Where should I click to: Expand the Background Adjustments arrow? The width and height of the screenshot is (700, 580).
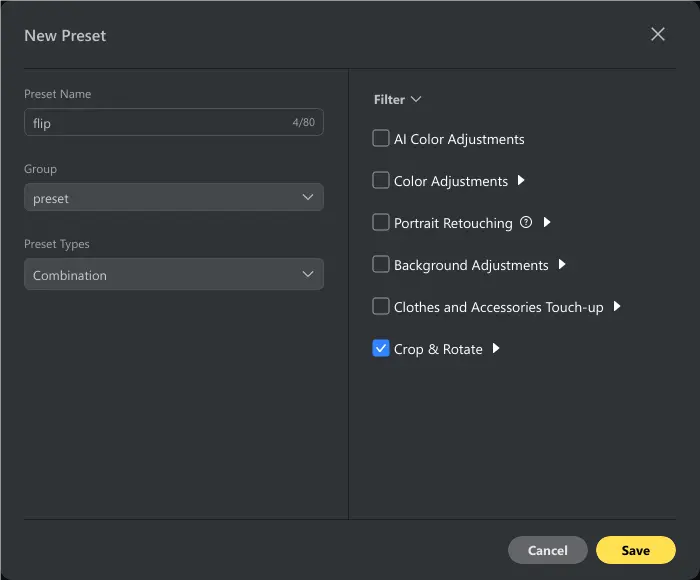coord(562,264)
